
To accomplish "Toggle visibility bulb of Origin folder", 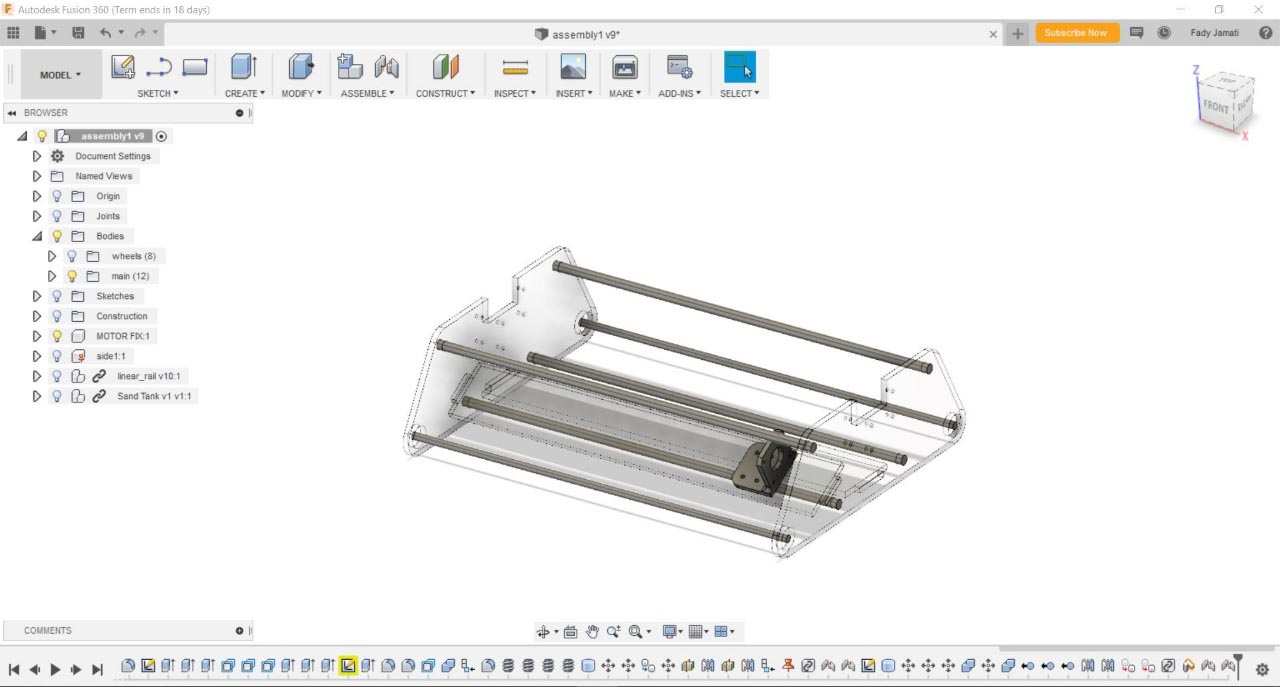I will pyautogui.click(x=57, y=196).
